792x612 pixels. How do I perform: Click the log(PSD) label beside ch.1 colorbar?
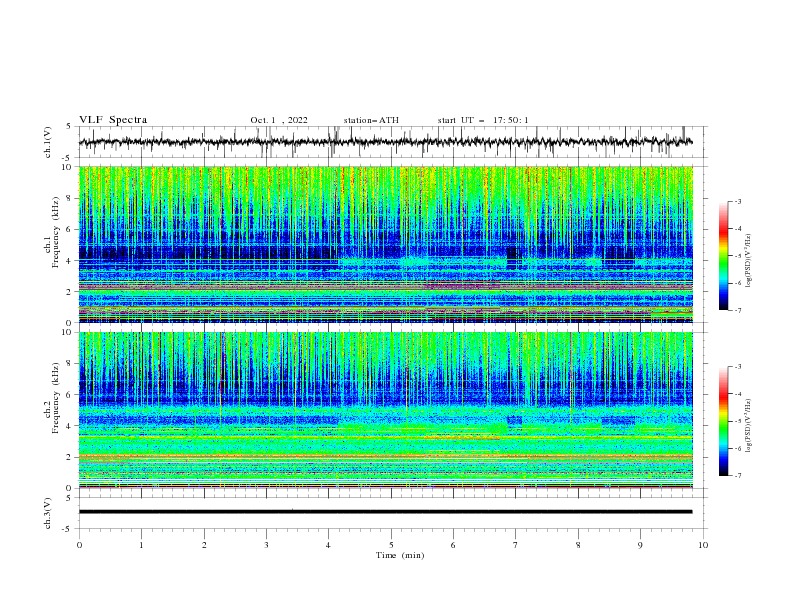tap(748, 261)
